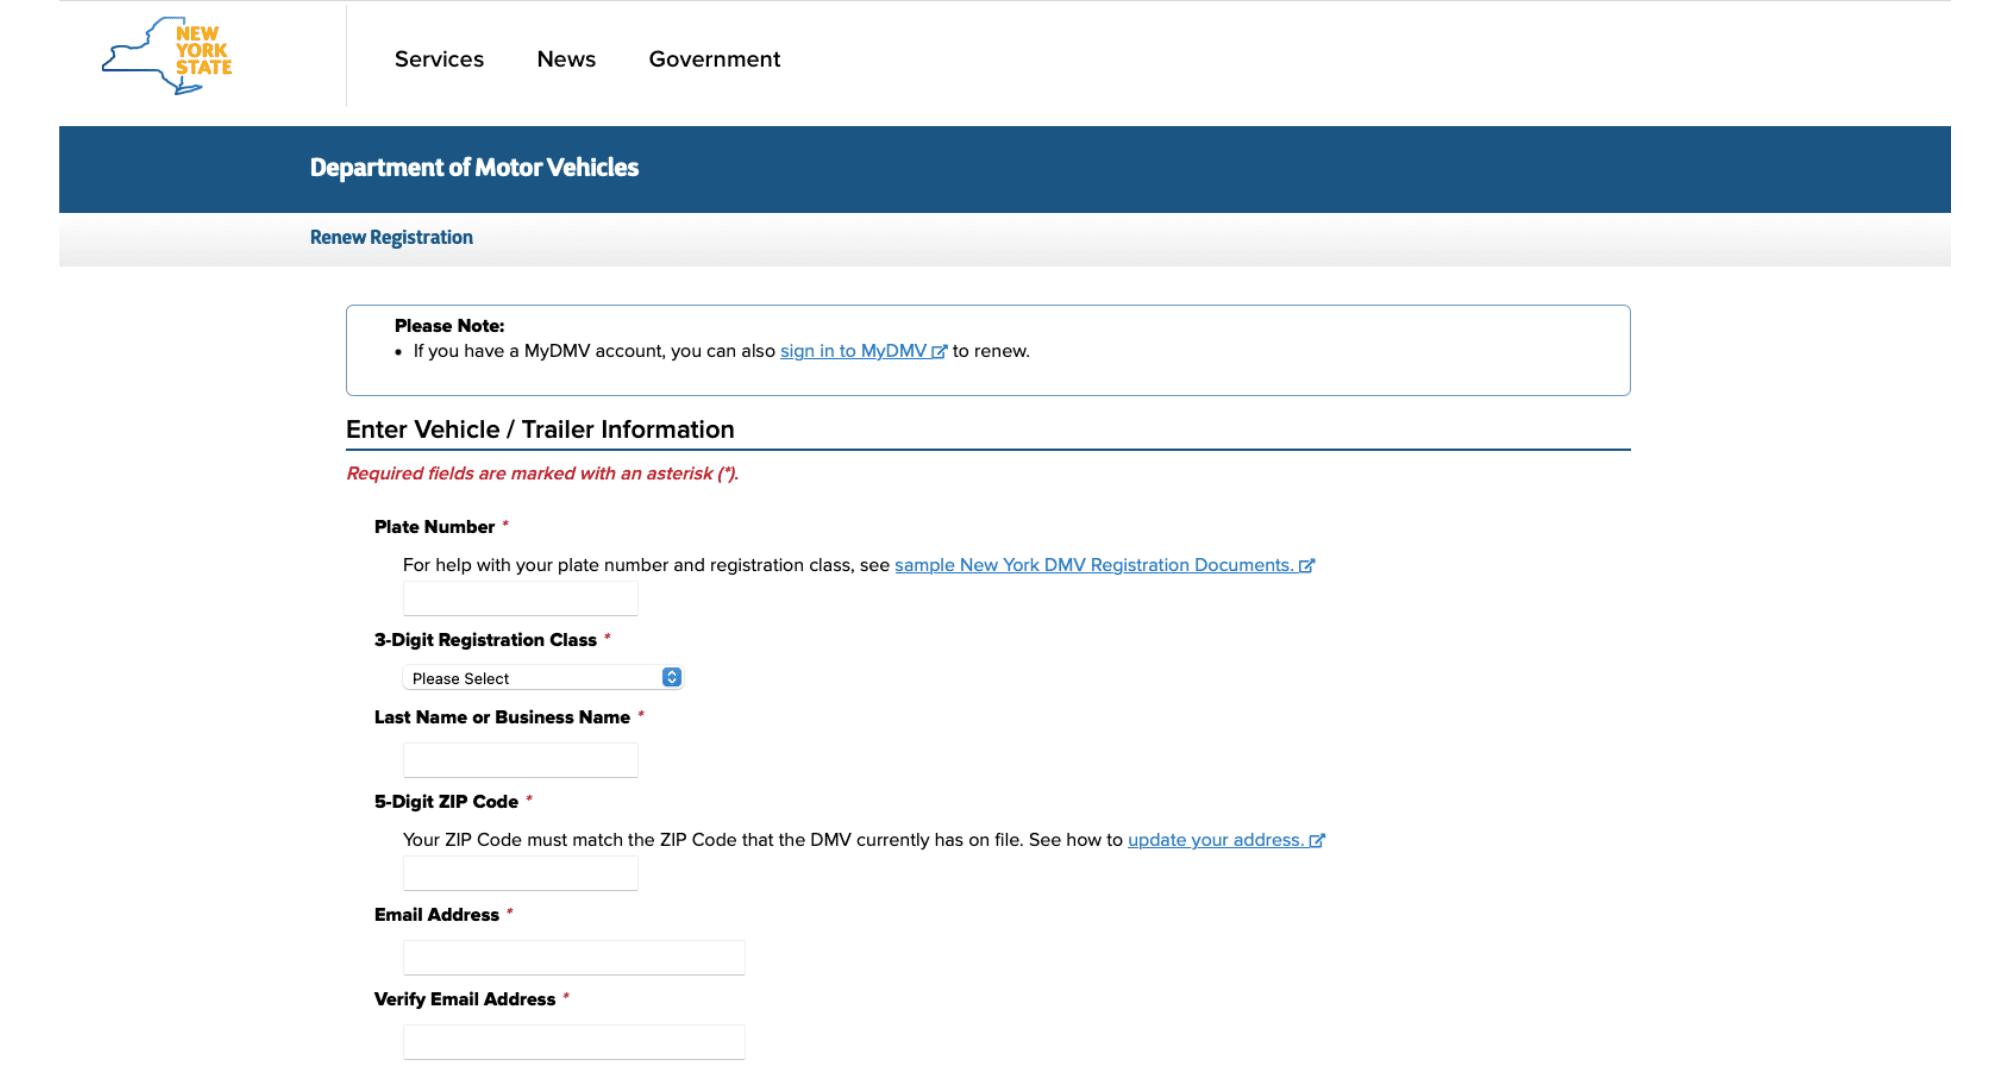Open the News menu item
The height and width of the screenshot is (1090, 2010).
tap(566, 59)
